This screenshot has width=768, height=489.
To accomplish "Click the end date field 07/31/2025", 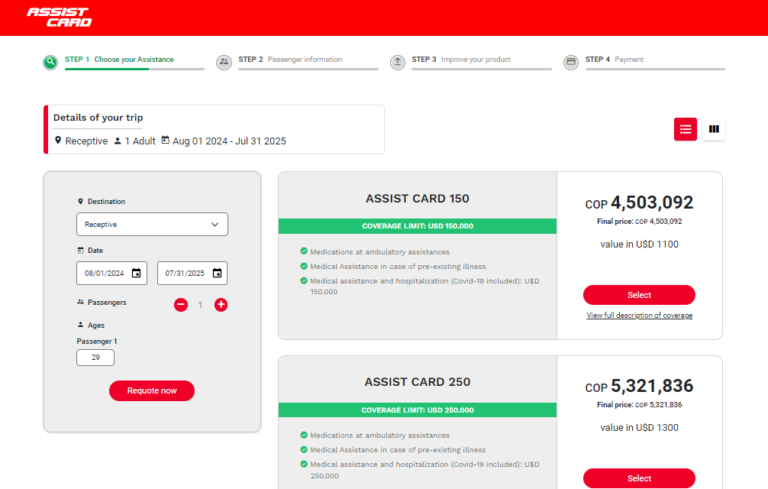I will pos(192,273).
